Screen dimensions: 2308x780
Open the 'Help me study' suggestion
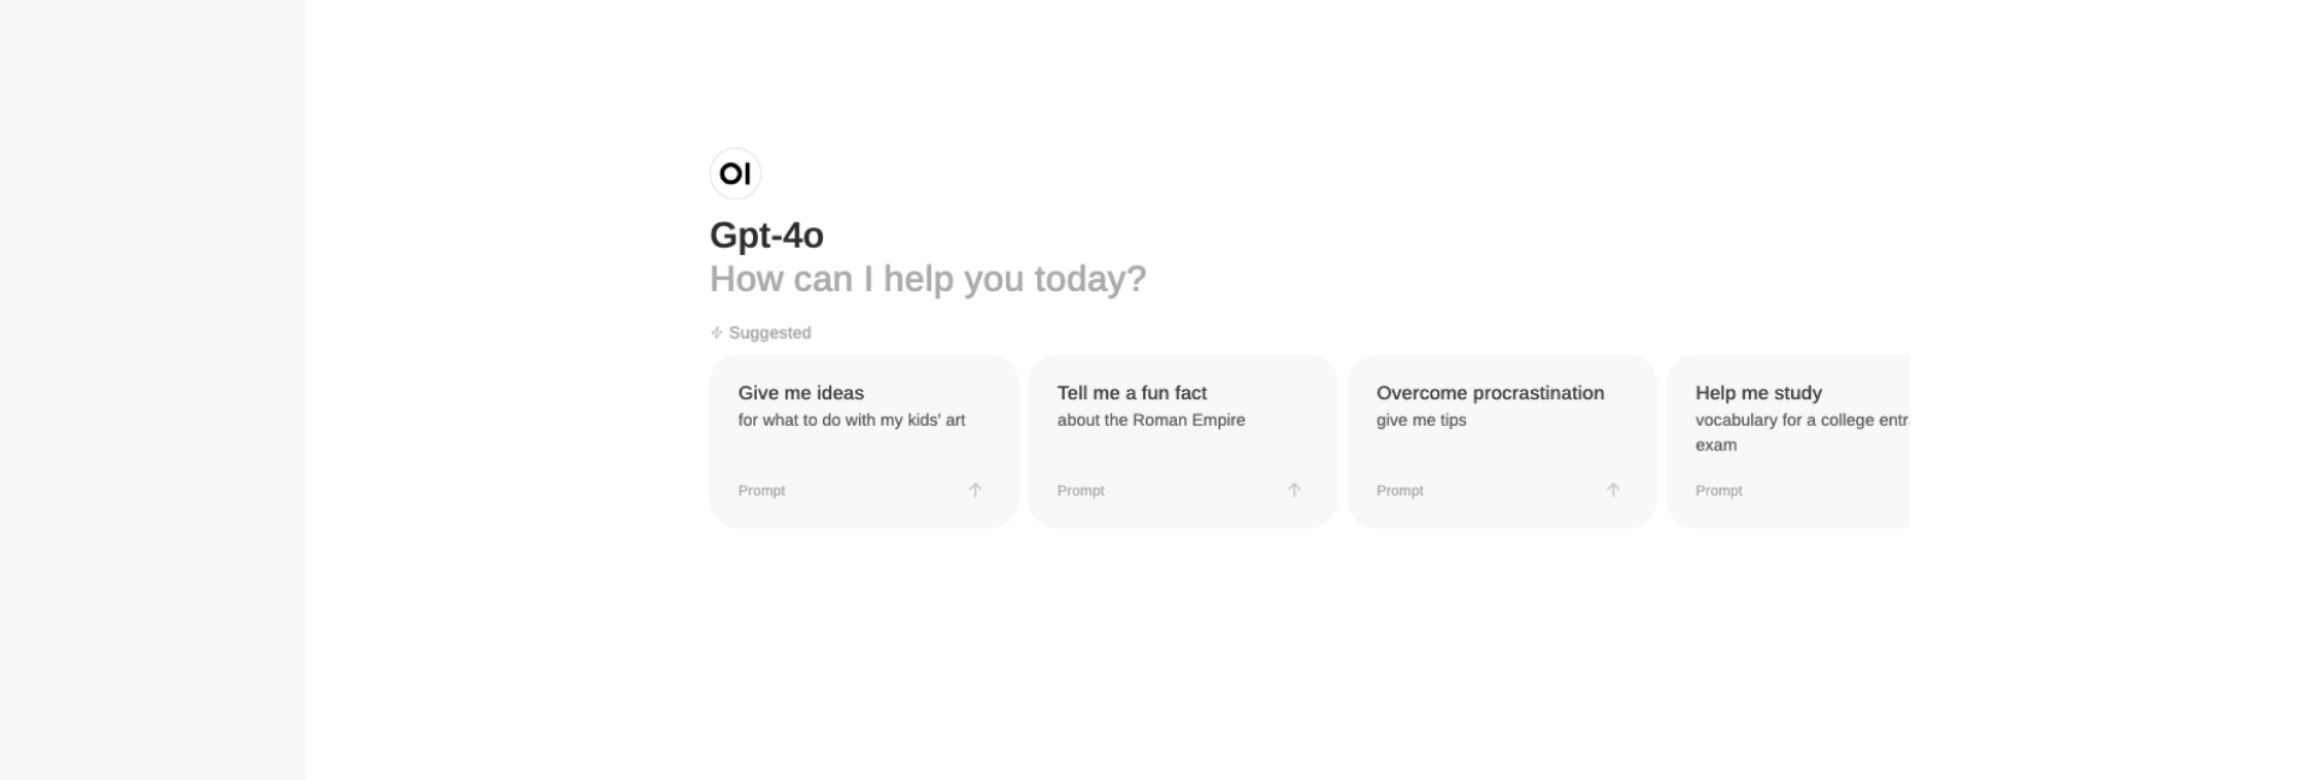(x=1758, y=393)
